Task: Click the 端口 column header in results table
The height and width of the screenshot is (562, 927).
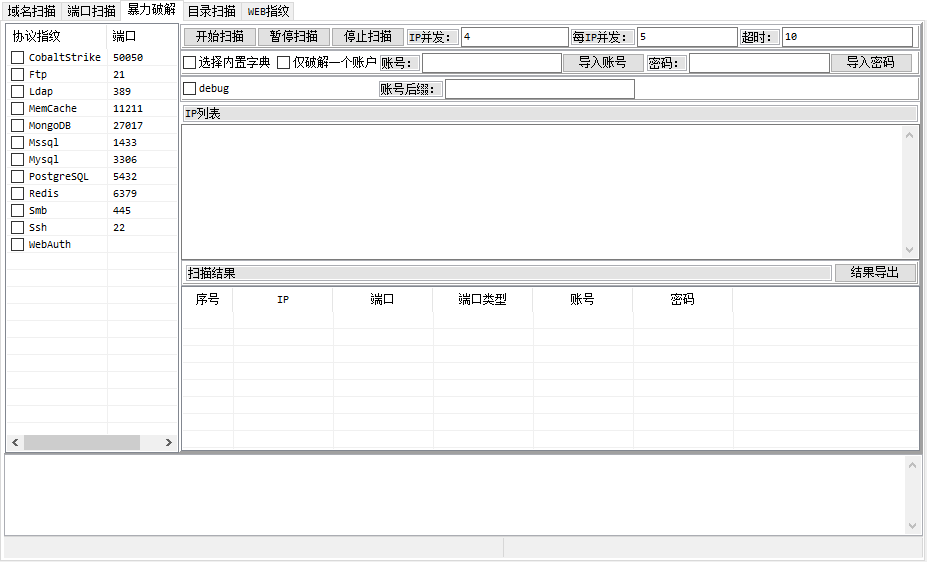Action: 383,300
